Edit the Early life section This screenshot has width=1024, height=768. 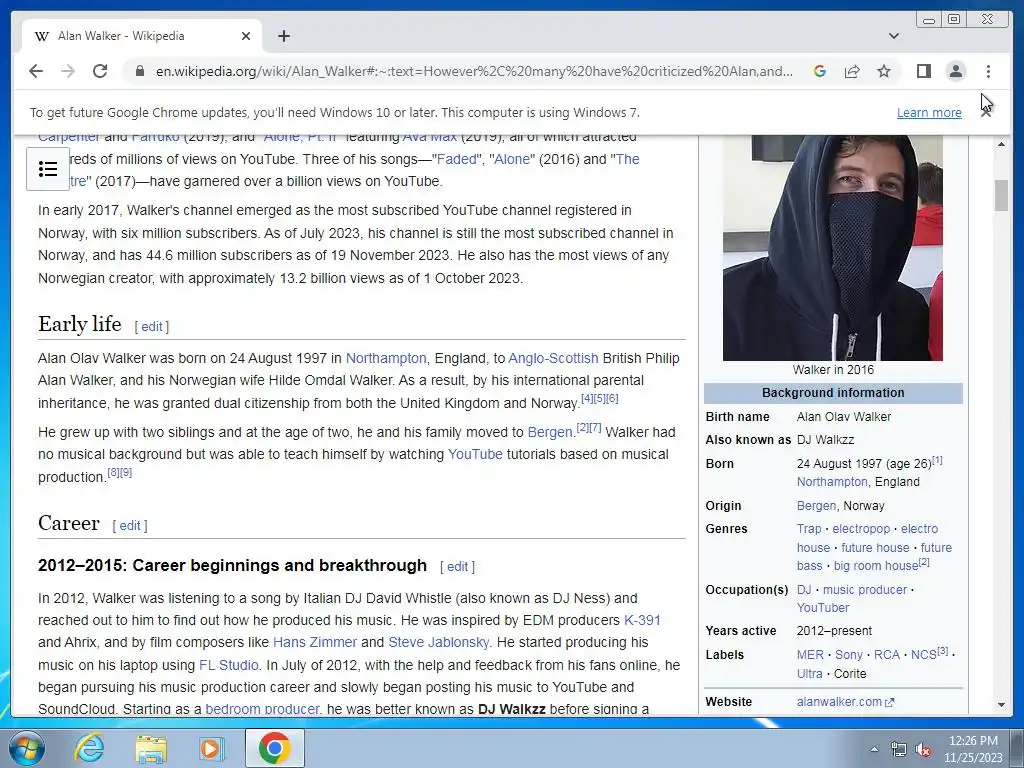click(152, 327)
